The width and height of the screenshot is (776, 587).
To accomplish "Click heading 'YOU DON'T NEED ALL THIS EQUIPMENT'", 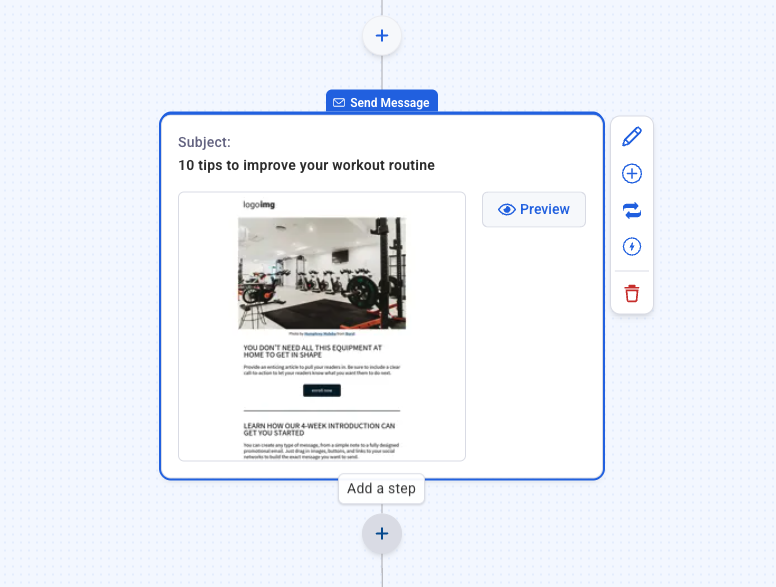I will pos(313,351).
